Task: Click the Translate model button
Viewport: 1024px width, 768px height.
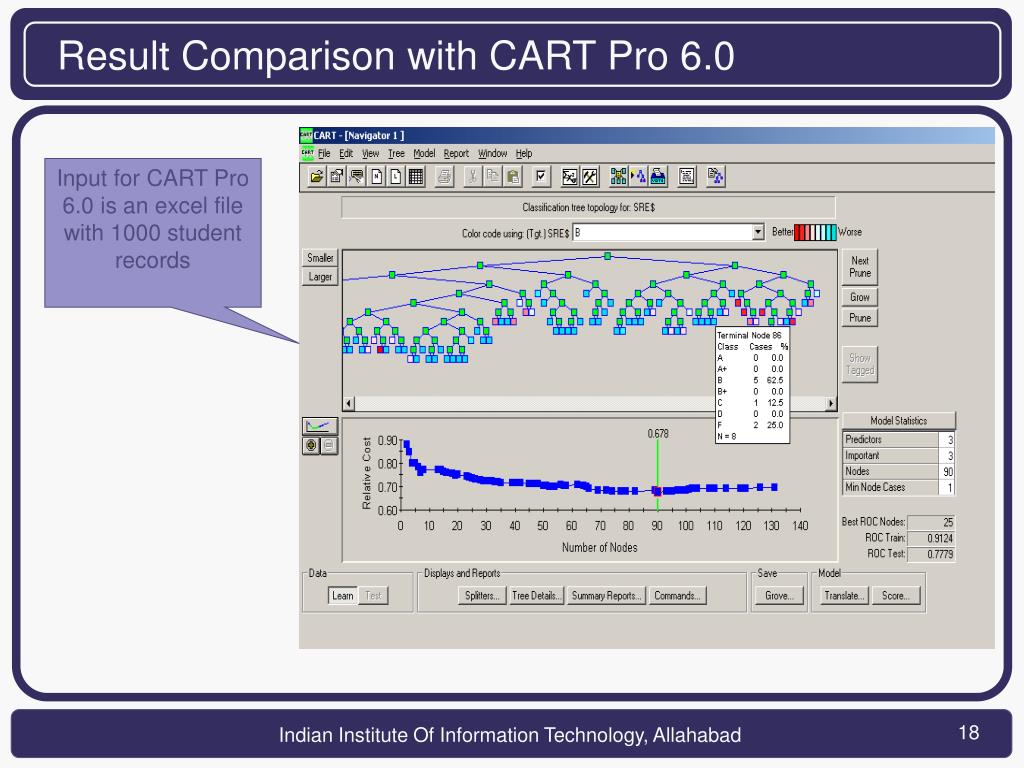Action: 844,596
